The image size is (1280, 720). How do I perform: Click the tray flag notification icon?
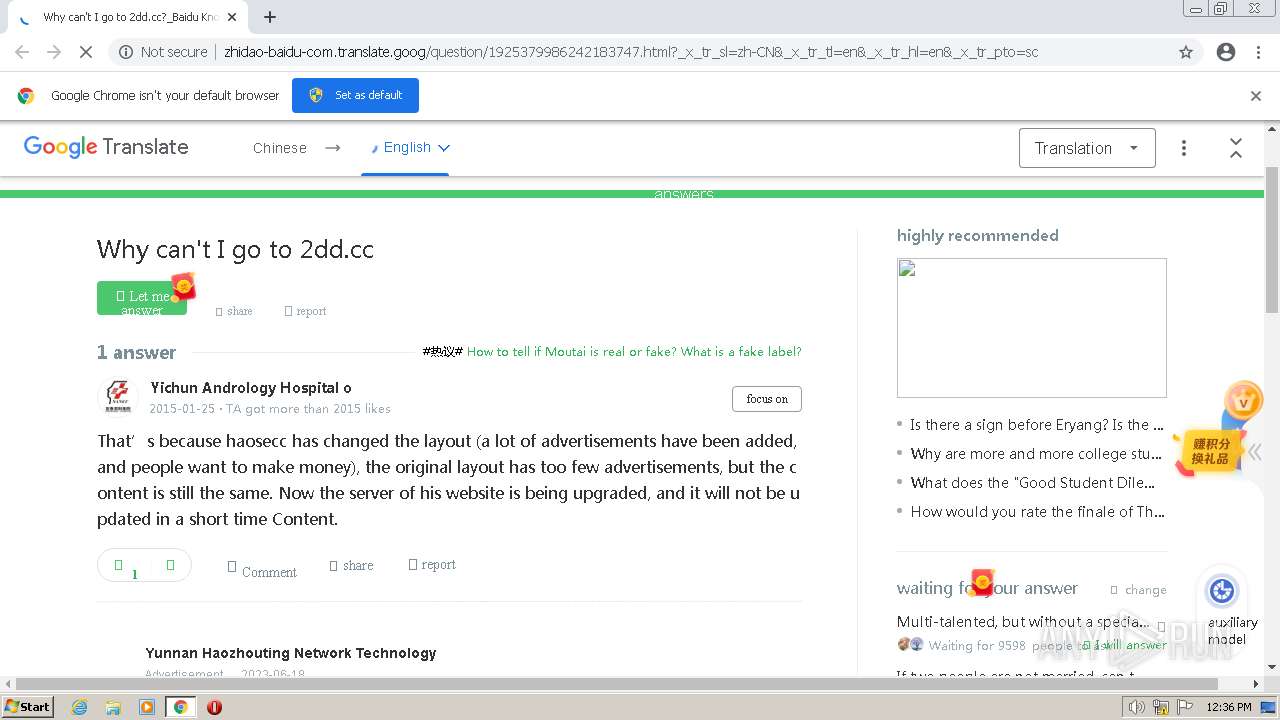[1185, 707]
